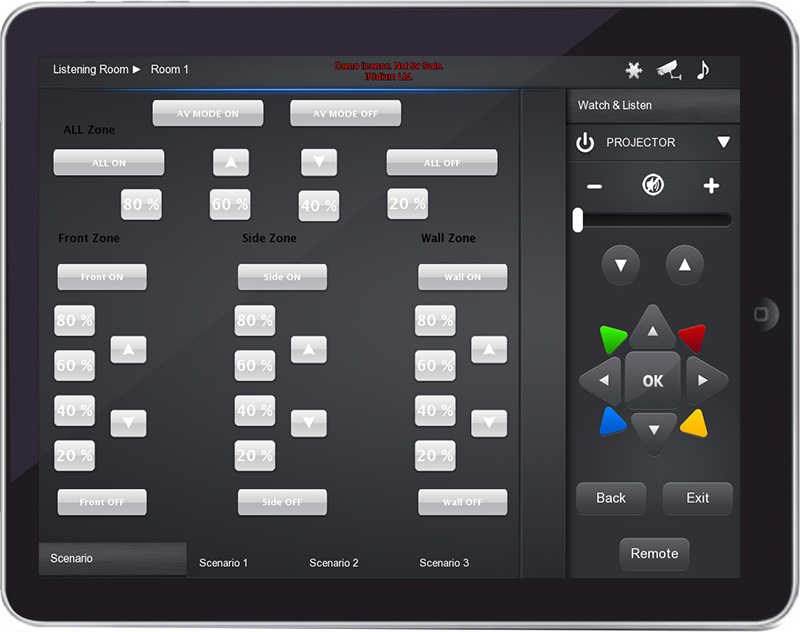Screen dimensions: 800x632
Task: Turn AV MODE ON
Action: tap(208, 113)
